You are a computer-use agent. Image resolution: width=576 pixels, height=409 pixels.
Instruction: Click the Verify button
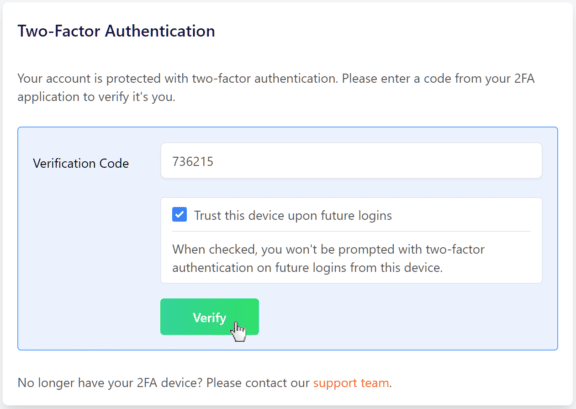[x=209, y=317]
